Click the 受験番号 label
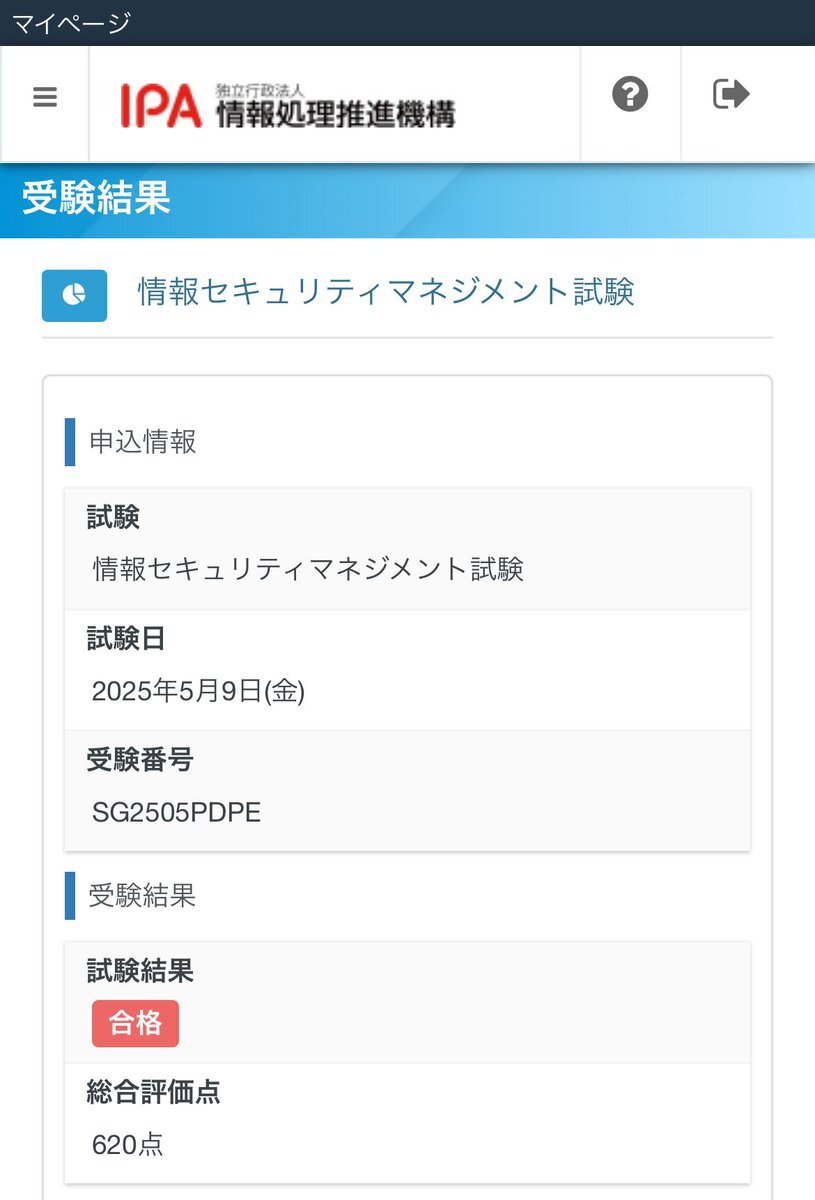Image resolution: width=815 pixels, height=1200 pixels. [140, 761]
